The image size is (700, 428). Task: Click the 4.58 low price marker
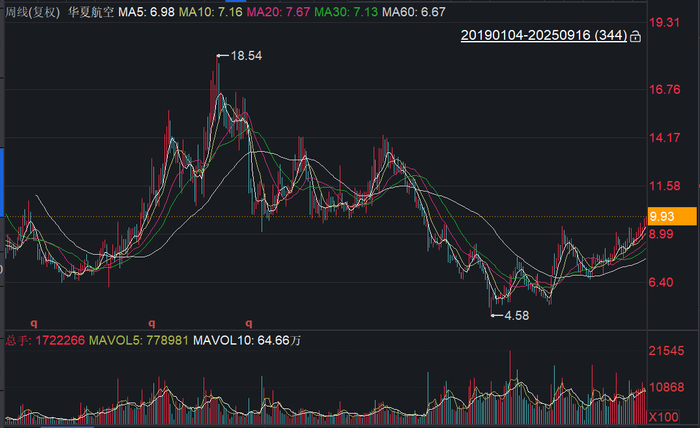tap(517, 316)
